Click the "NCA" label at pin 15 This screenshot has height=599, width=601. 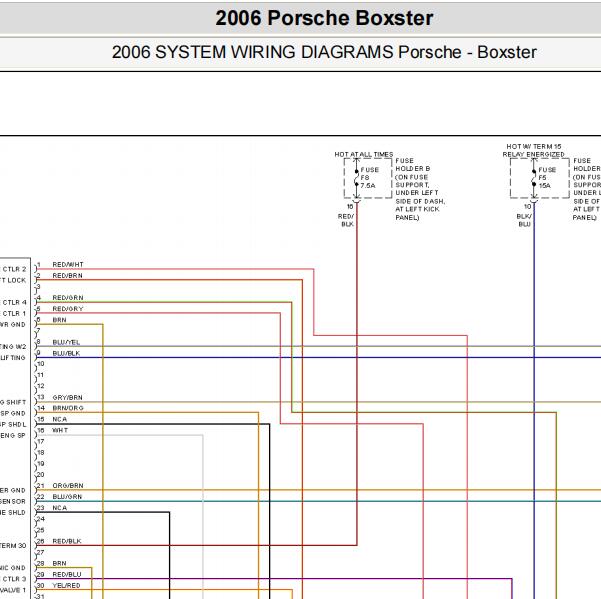click(60, 419)
